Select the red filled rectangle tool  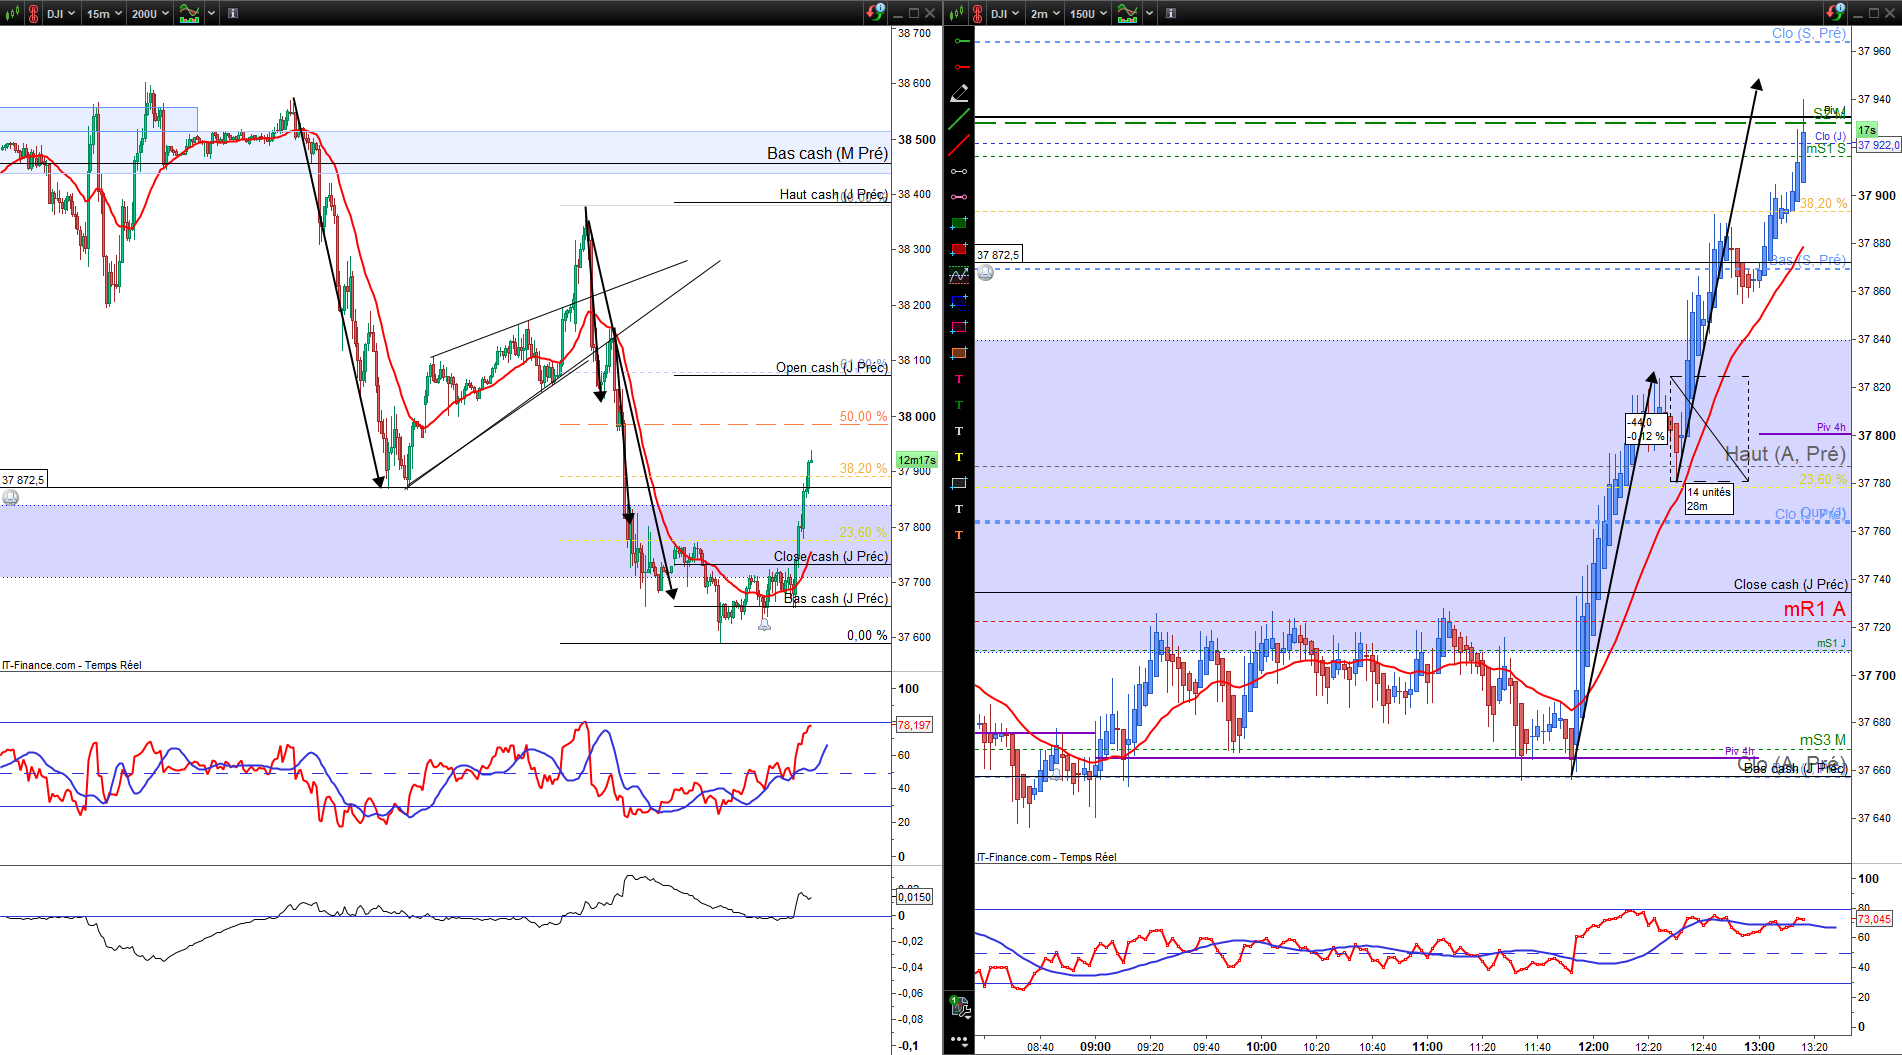[959, 249]
